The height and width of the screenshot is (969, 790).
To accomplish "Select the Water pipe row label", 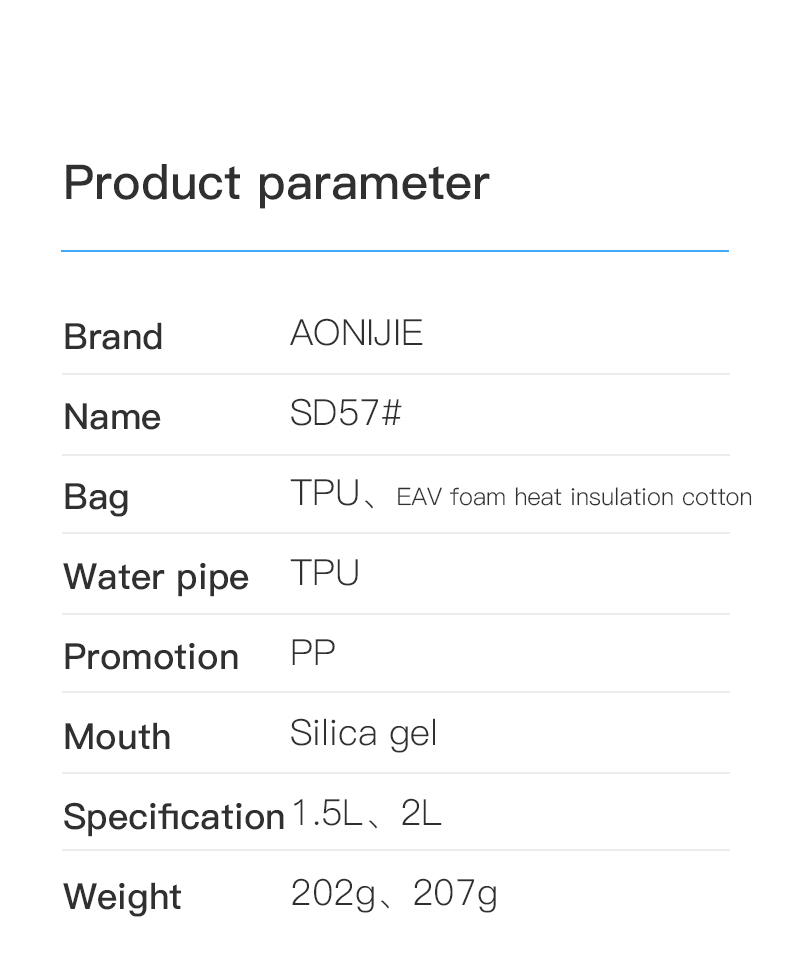I will (156, 577).
